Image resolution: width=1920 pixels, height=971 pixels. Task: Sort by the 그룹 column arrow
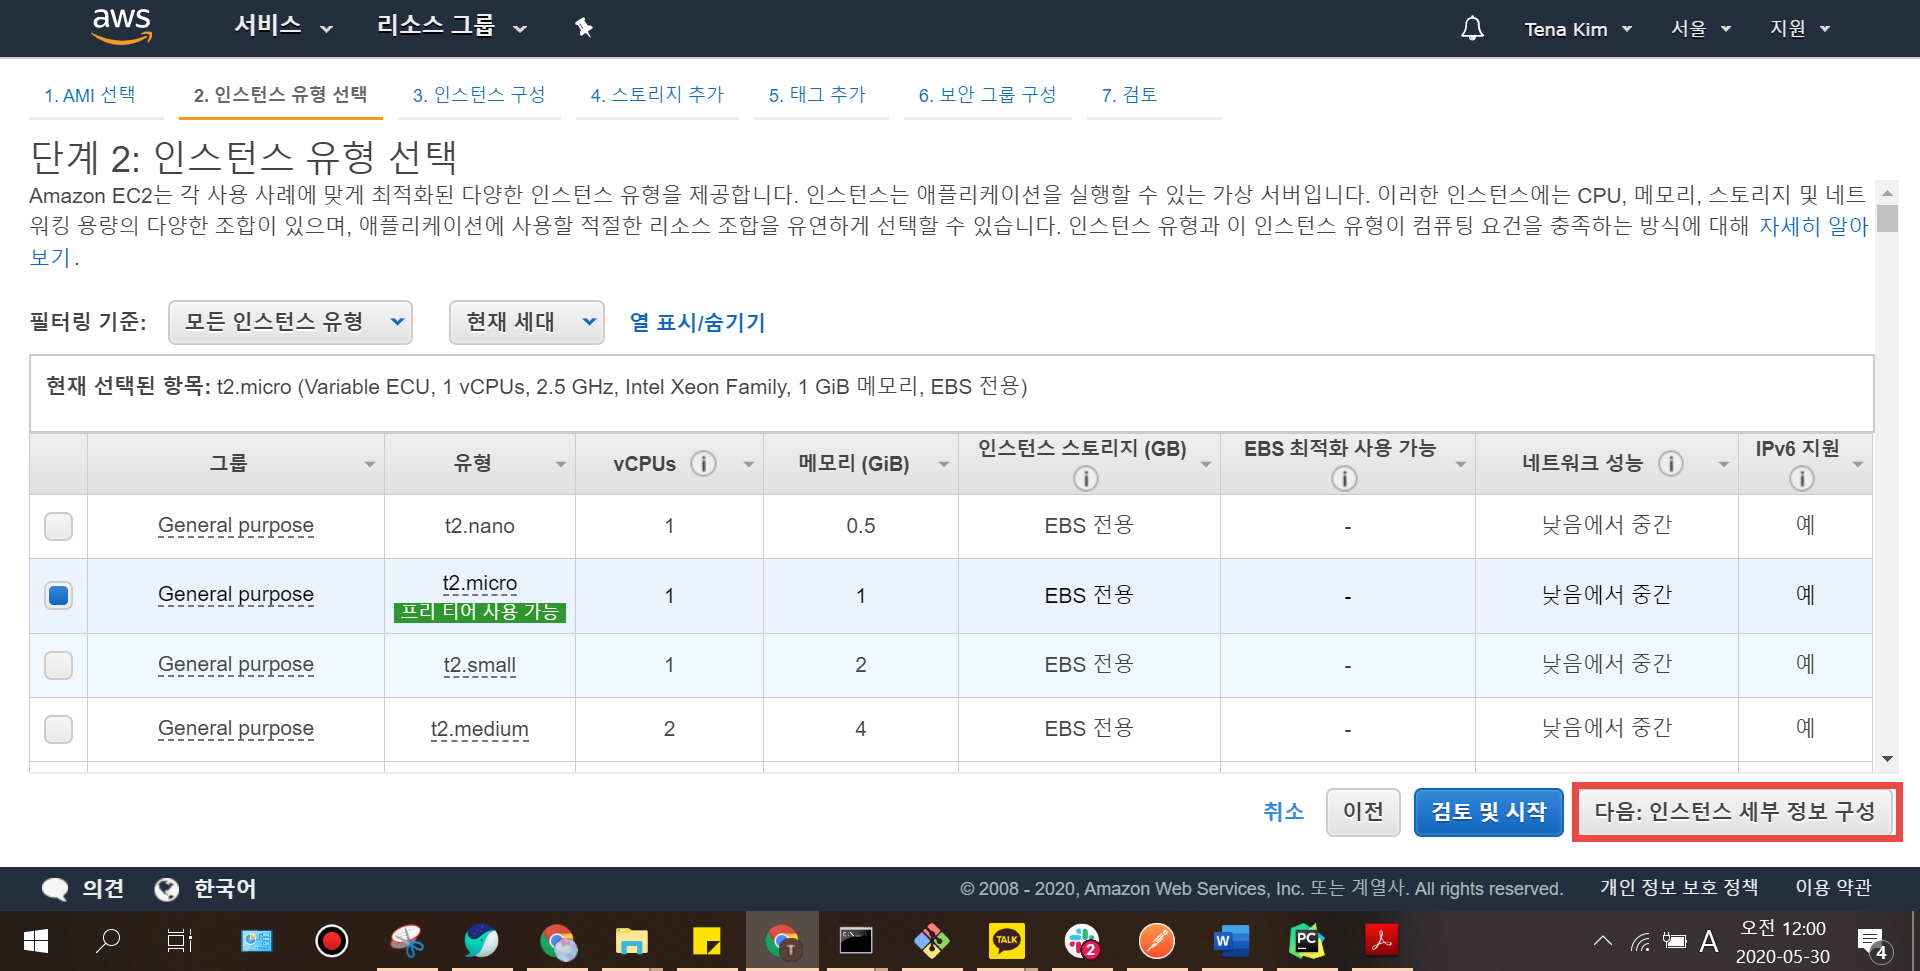tap(370, 464)
